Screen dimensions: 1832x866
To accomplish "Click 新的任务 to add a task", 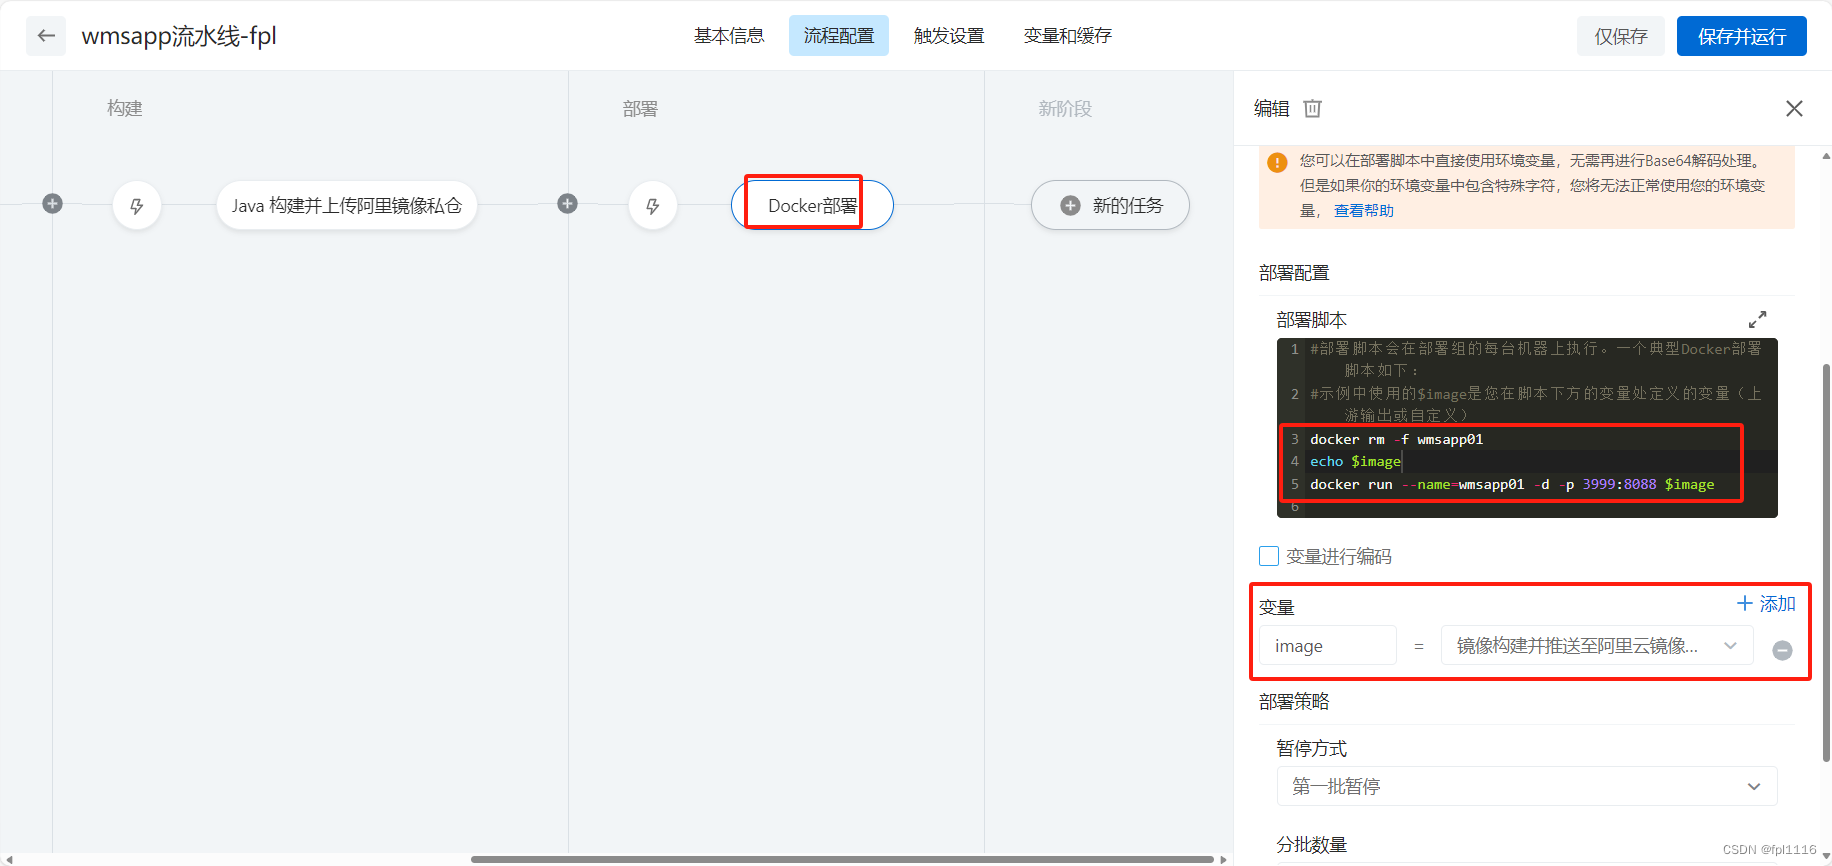I will coord(1110,205).
